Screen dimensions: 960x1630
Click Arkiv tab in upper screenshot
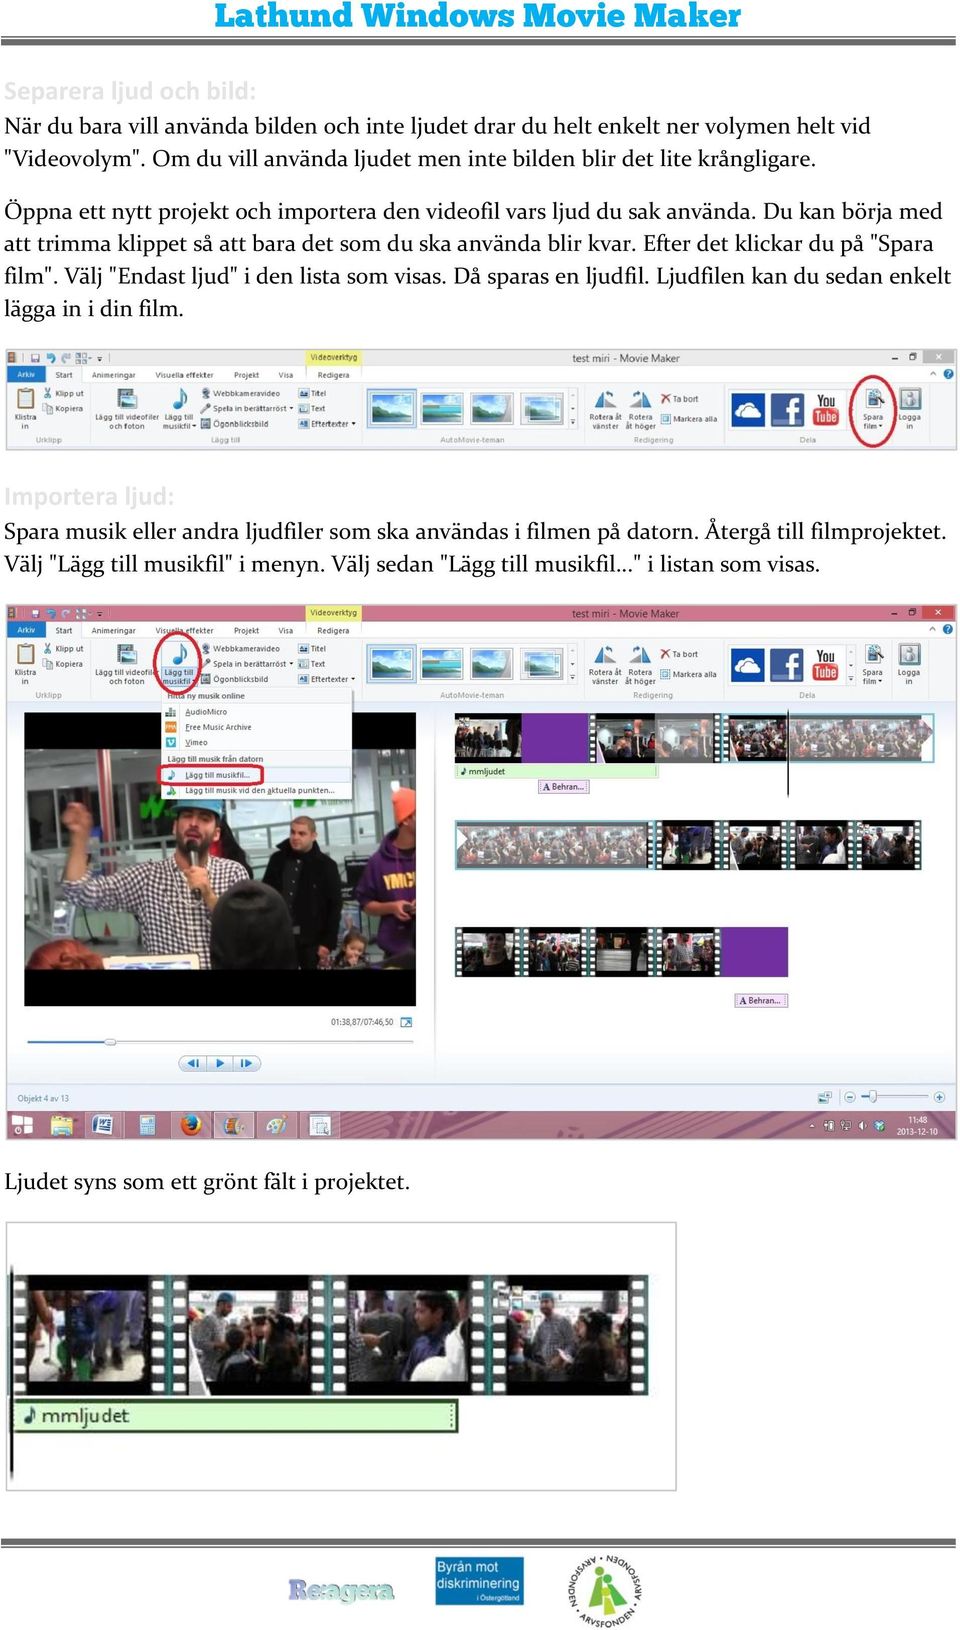[25, 375]
